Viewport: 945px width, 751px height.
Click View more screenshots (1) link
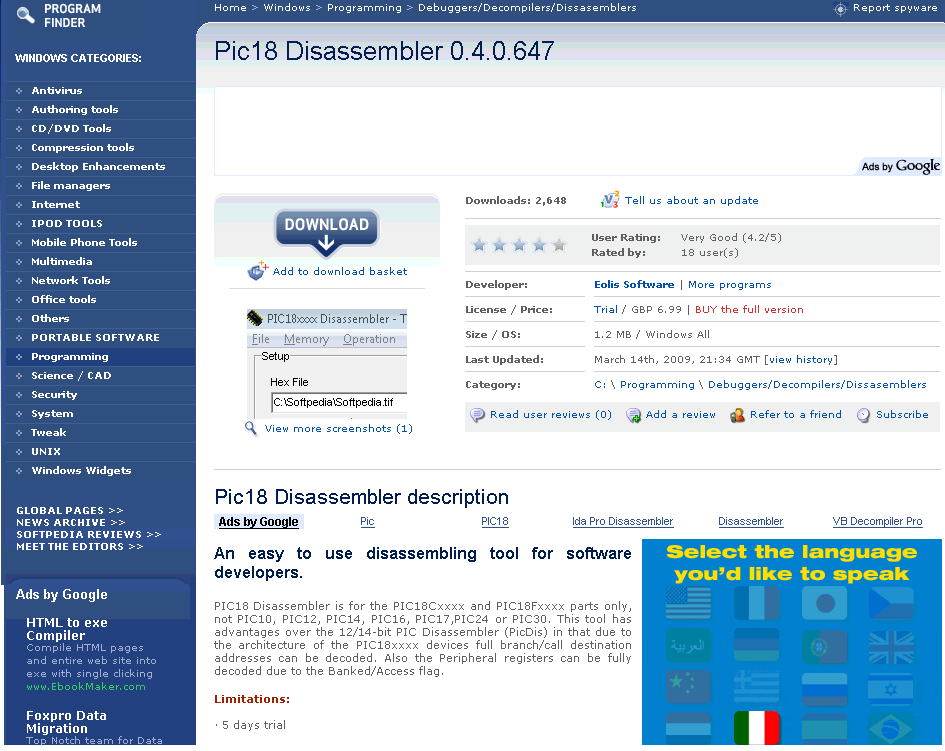(x=339, y=429)
